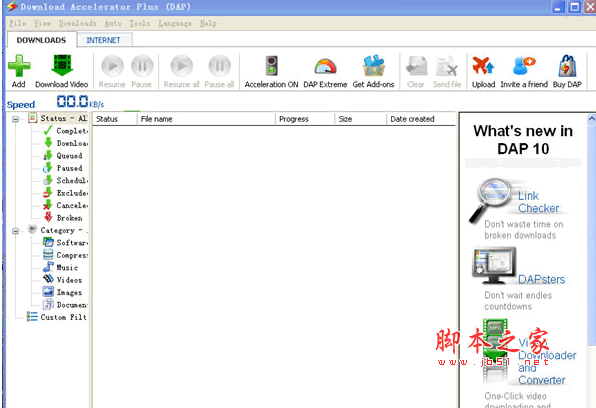
Task: Select the Excluded filter
Action: click(66, 193)
